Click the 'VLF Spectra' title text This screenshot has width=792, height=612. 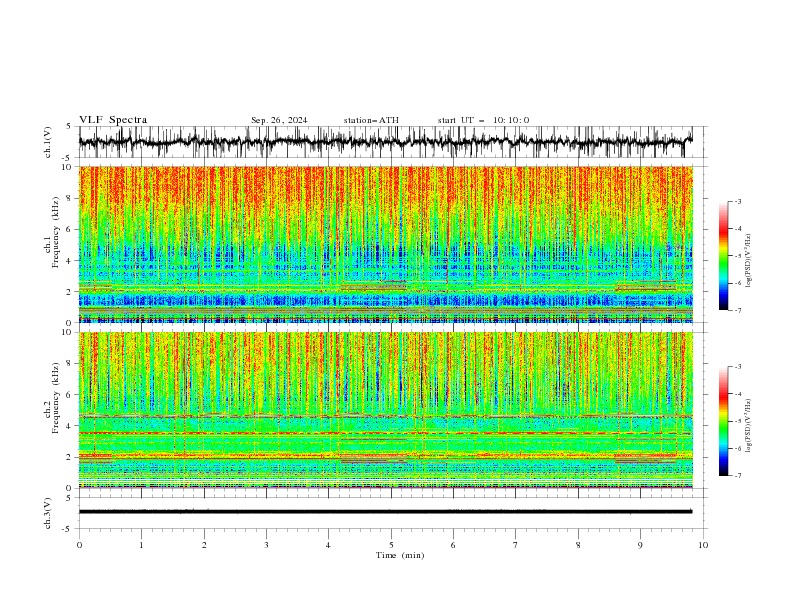(113, 120)
